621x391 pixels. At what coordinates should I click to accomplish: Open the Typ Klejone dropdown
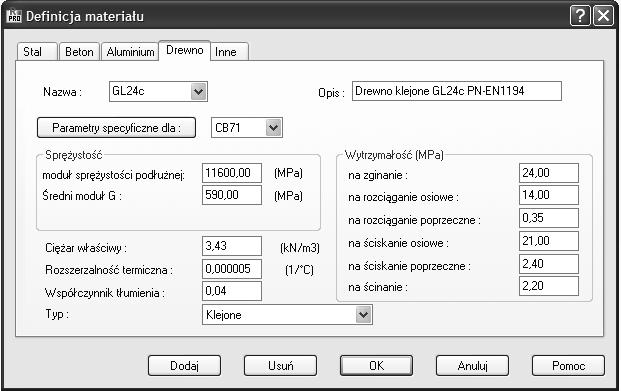pyautogui.click(x=363, y=315)
